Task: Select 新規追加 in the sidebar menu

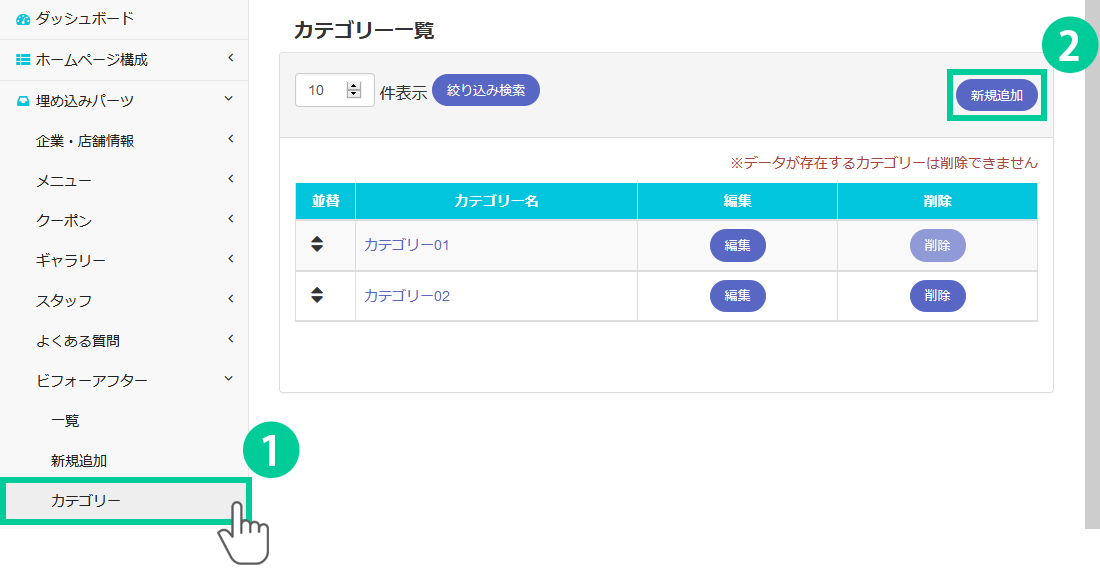Action: point(79,461)
